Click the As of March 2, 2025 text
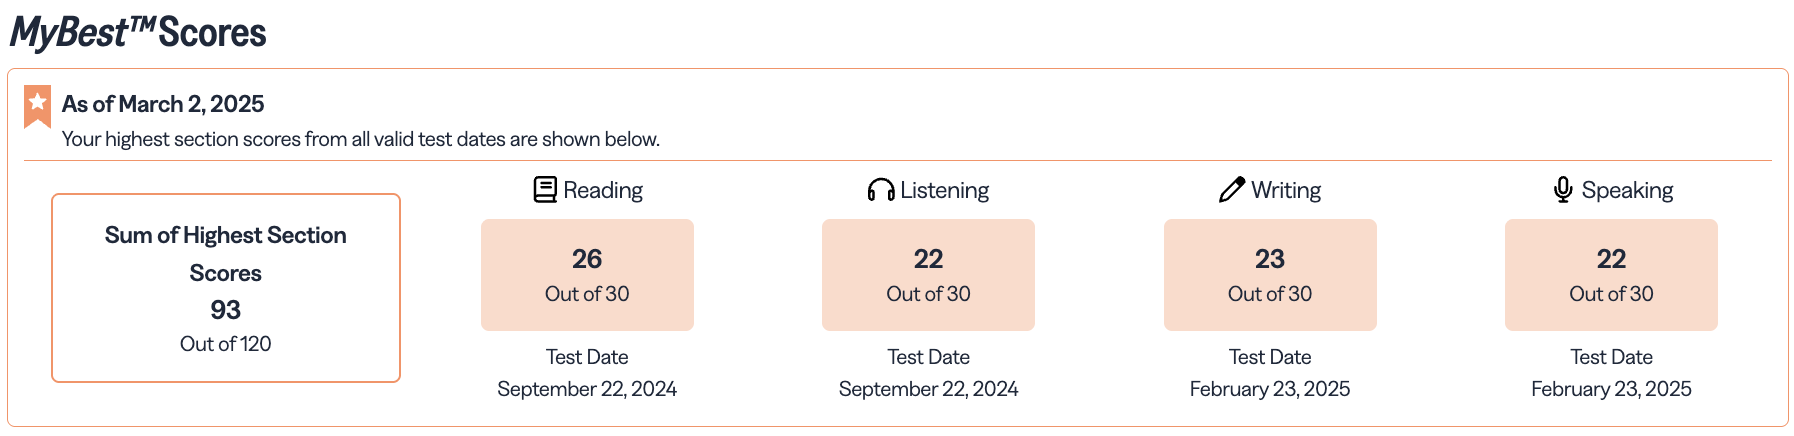 click(x=163, y=104)
